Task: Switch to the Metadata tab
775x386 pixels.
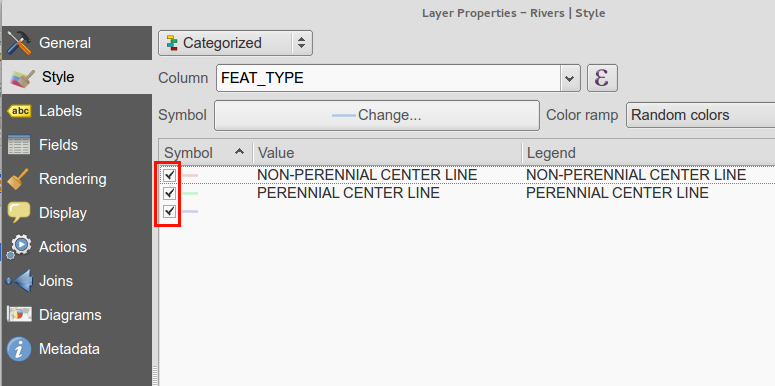Action: click(x=69, y=349)
